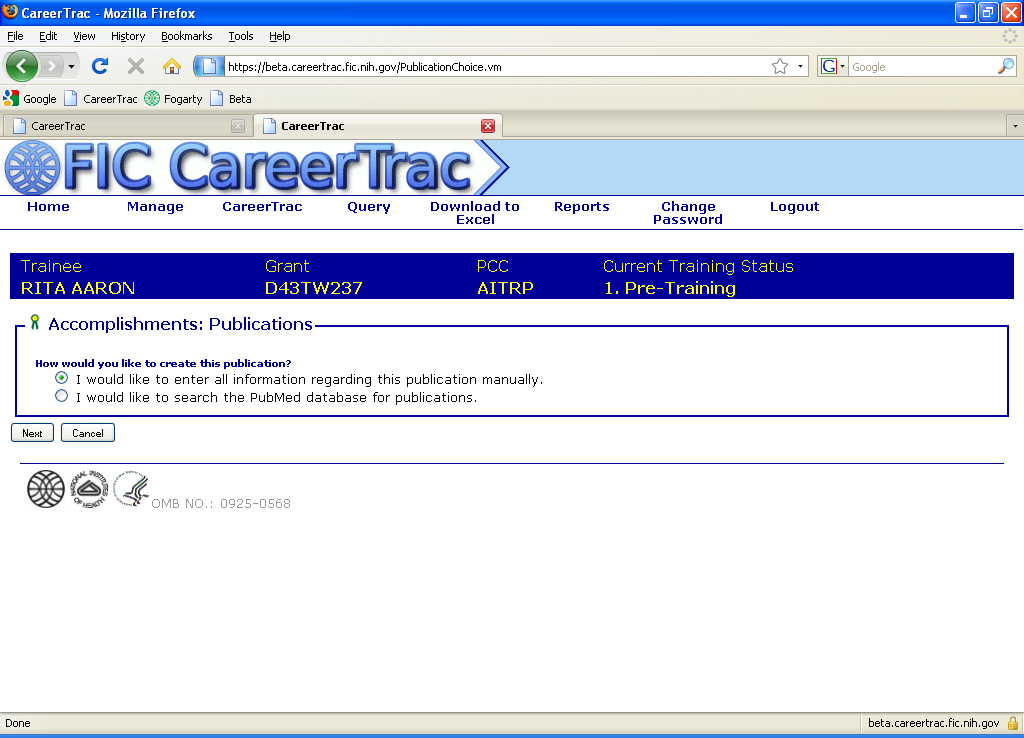Click the search magnifier icon

pos(1006,66)
